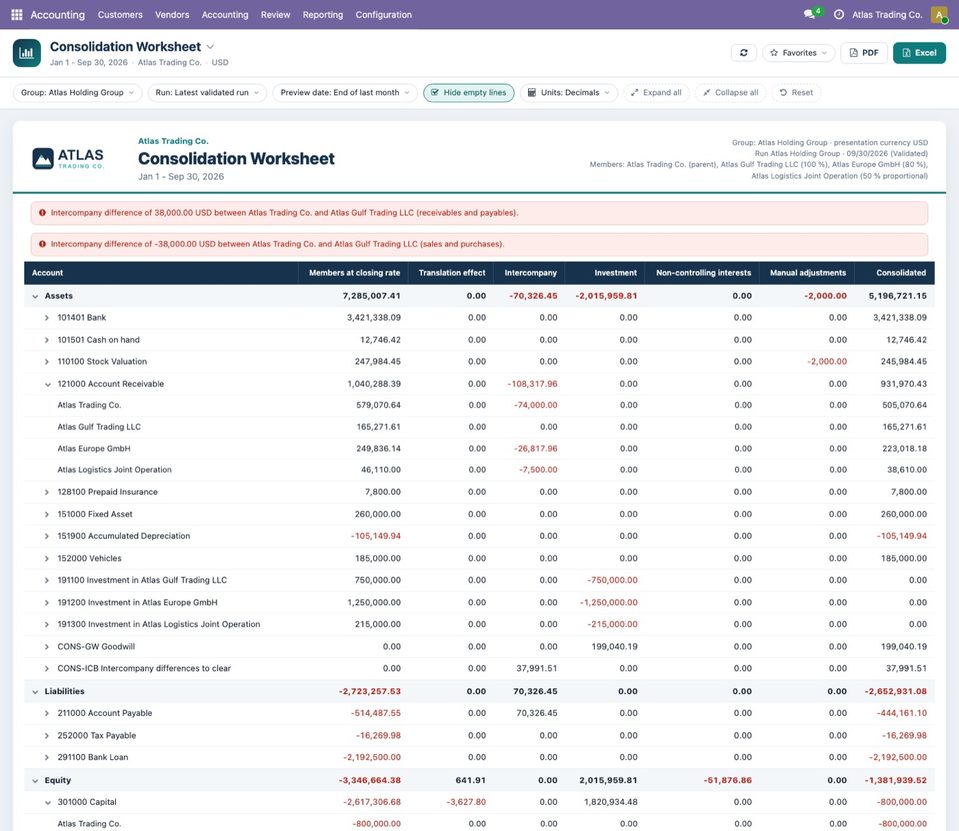
Task: Expand the 110100 Stock Valuation row
Action: [x=46, y=362]
